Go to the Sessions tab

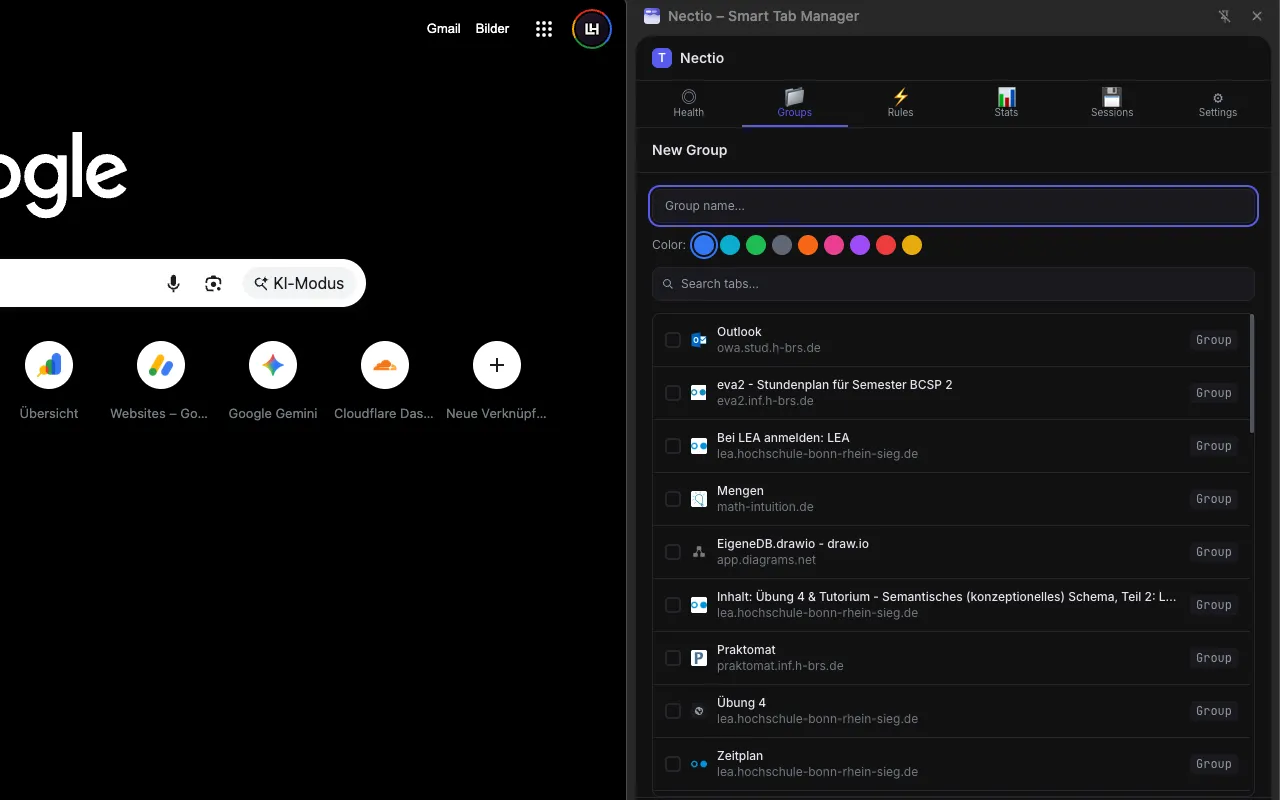coord(1112,103)
